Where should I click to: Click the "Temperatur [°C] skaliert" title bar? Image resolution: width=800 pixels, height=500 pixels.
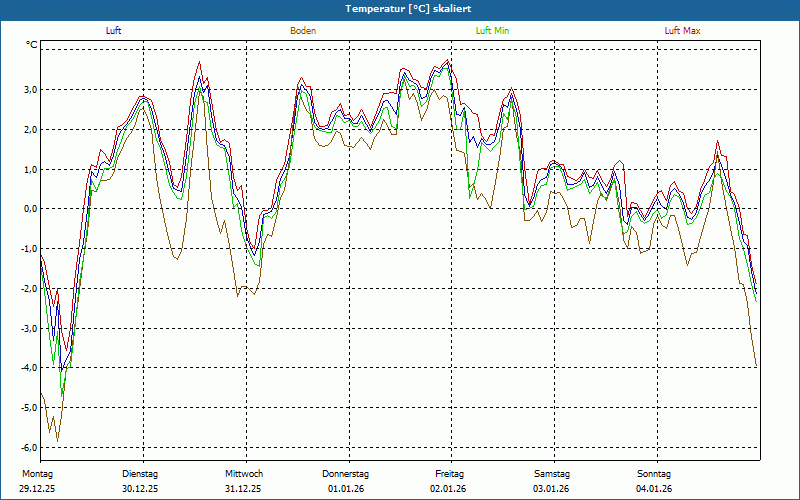click(400, 8)
